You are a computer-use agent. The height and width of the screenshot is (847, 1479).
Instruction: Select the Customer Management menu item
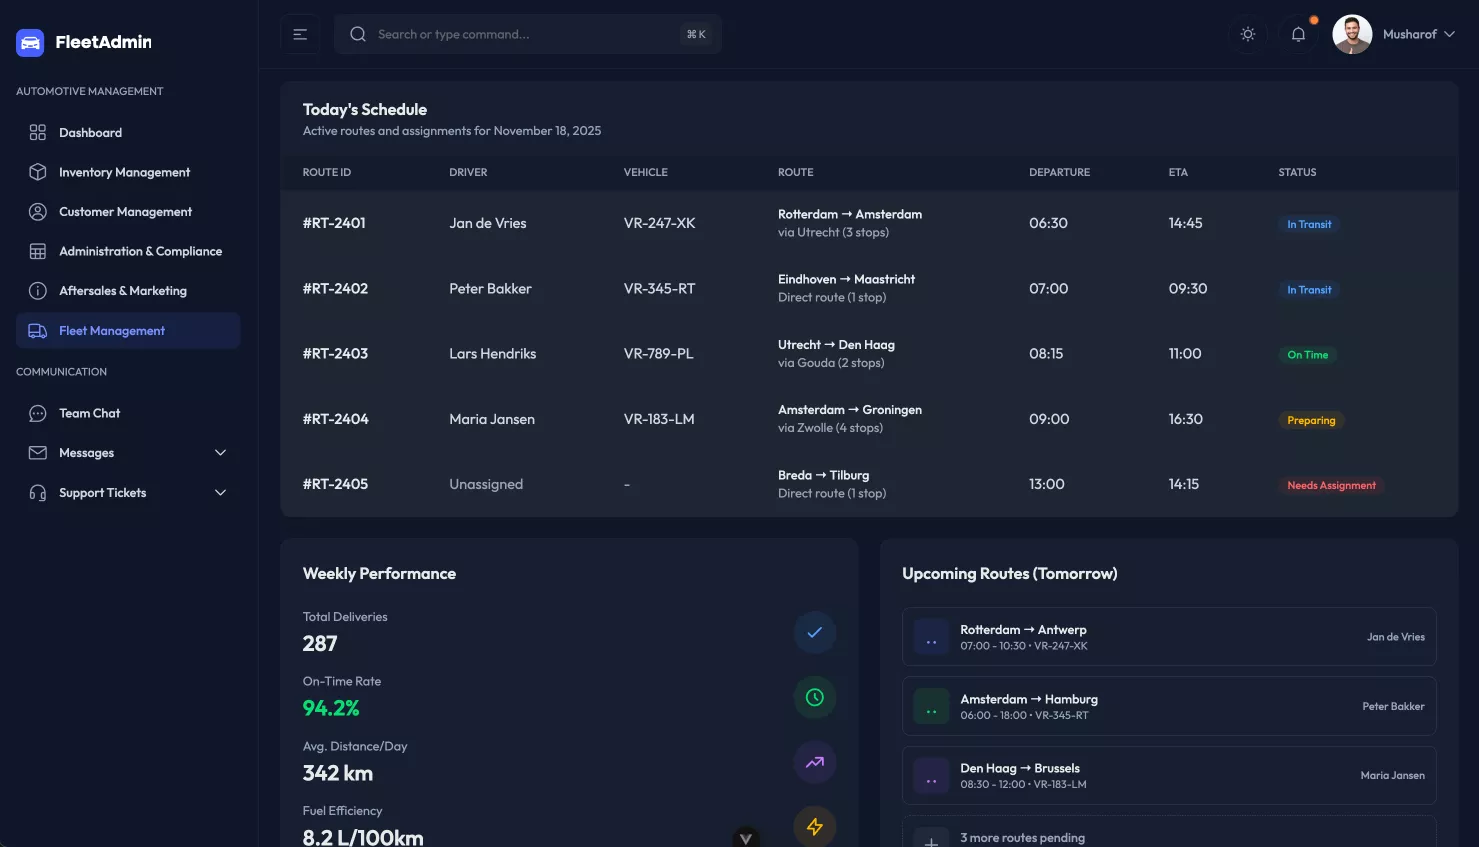point(125,212)
